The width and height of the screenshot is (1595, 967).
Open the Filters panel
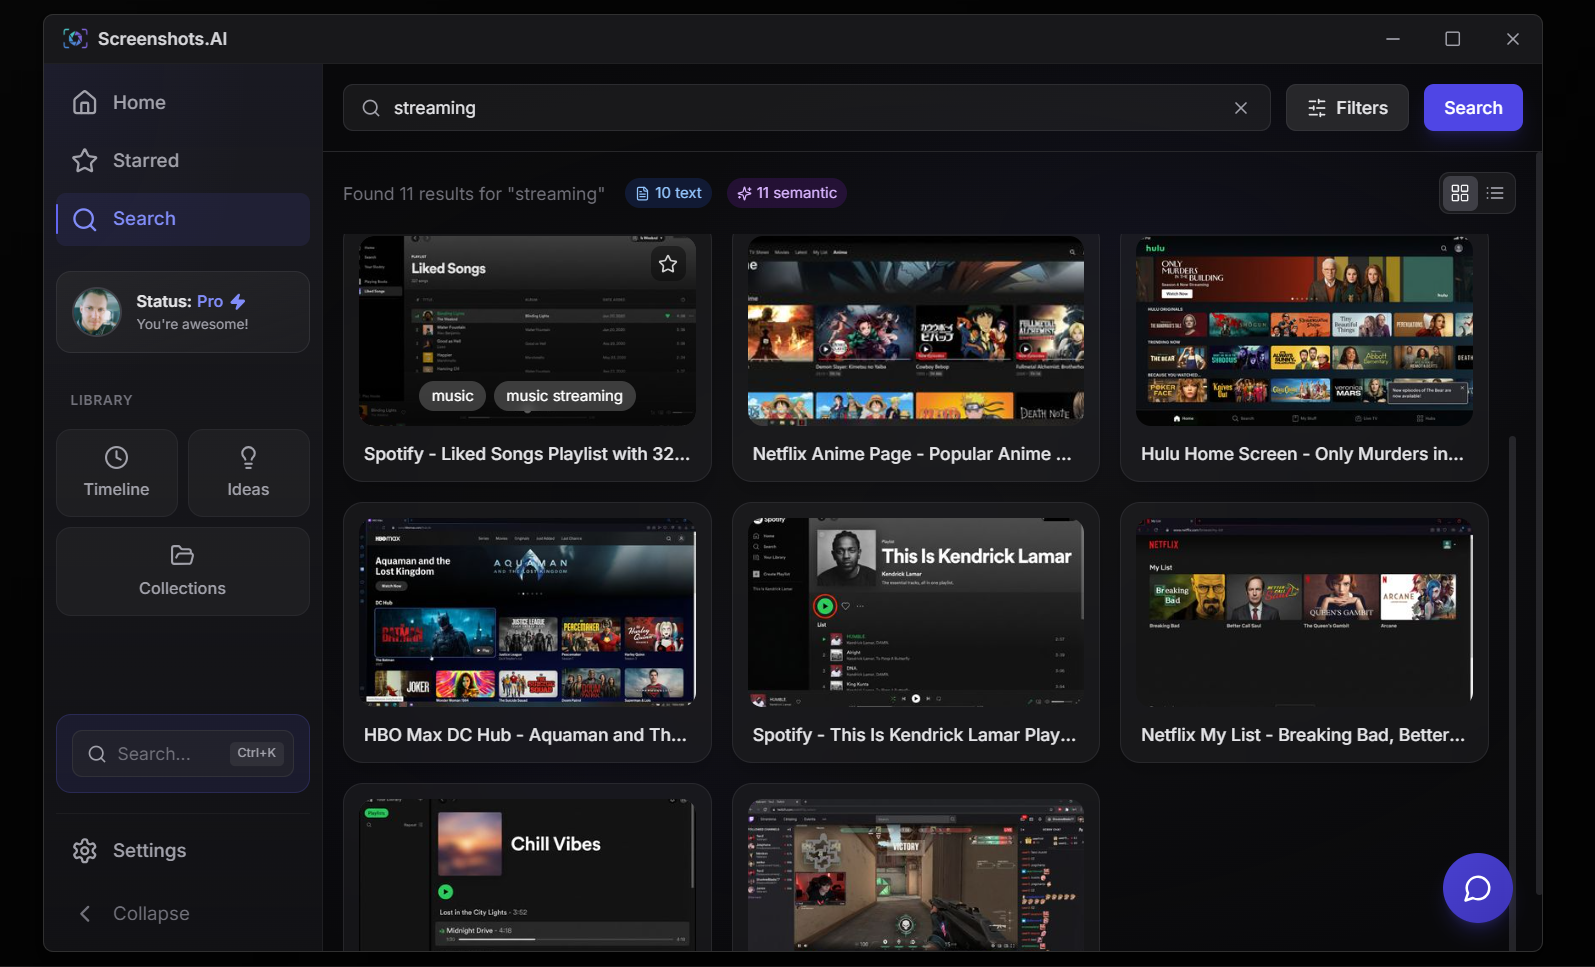pos(1347,108)
